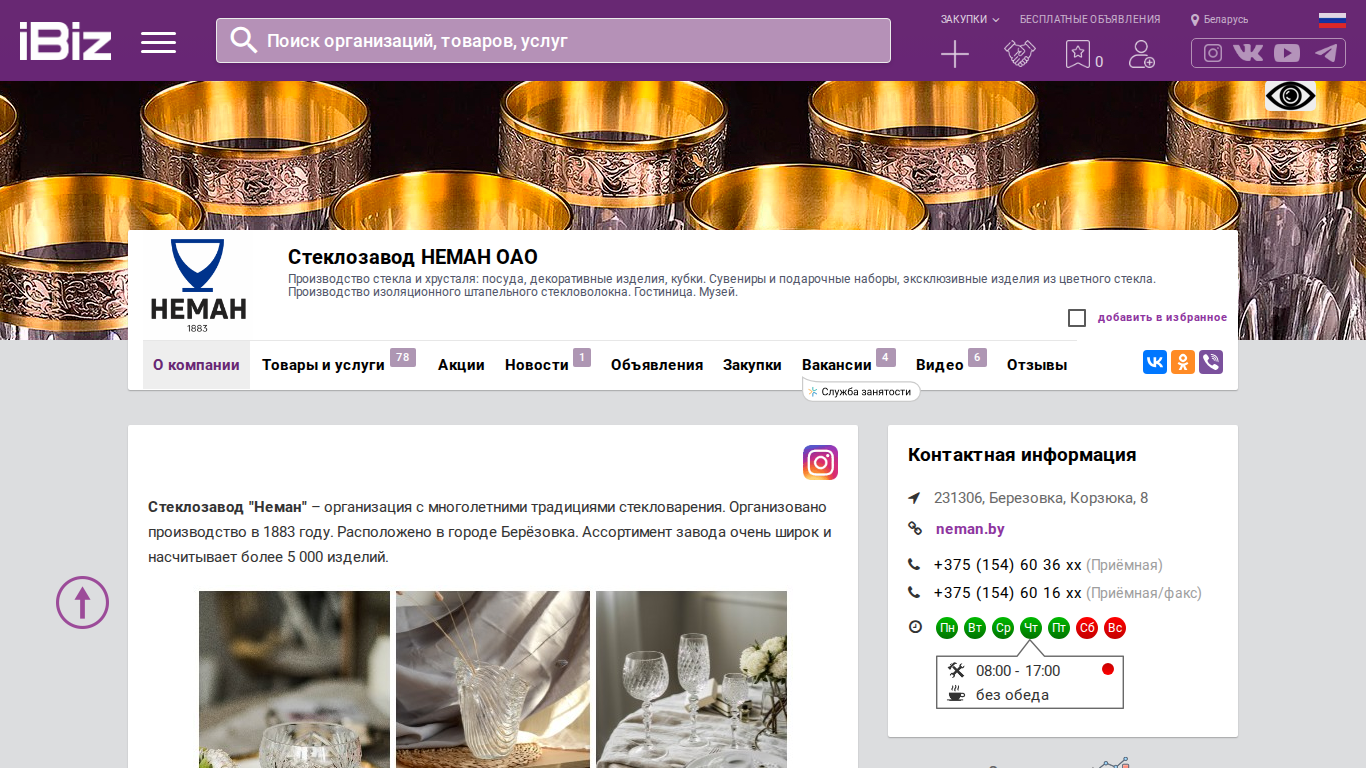The width and height of the screenshot is (1366, 768).
Task: Reveal fax phone +375 (154) 60 16 xx
Action: click(x=1008, y=593)
